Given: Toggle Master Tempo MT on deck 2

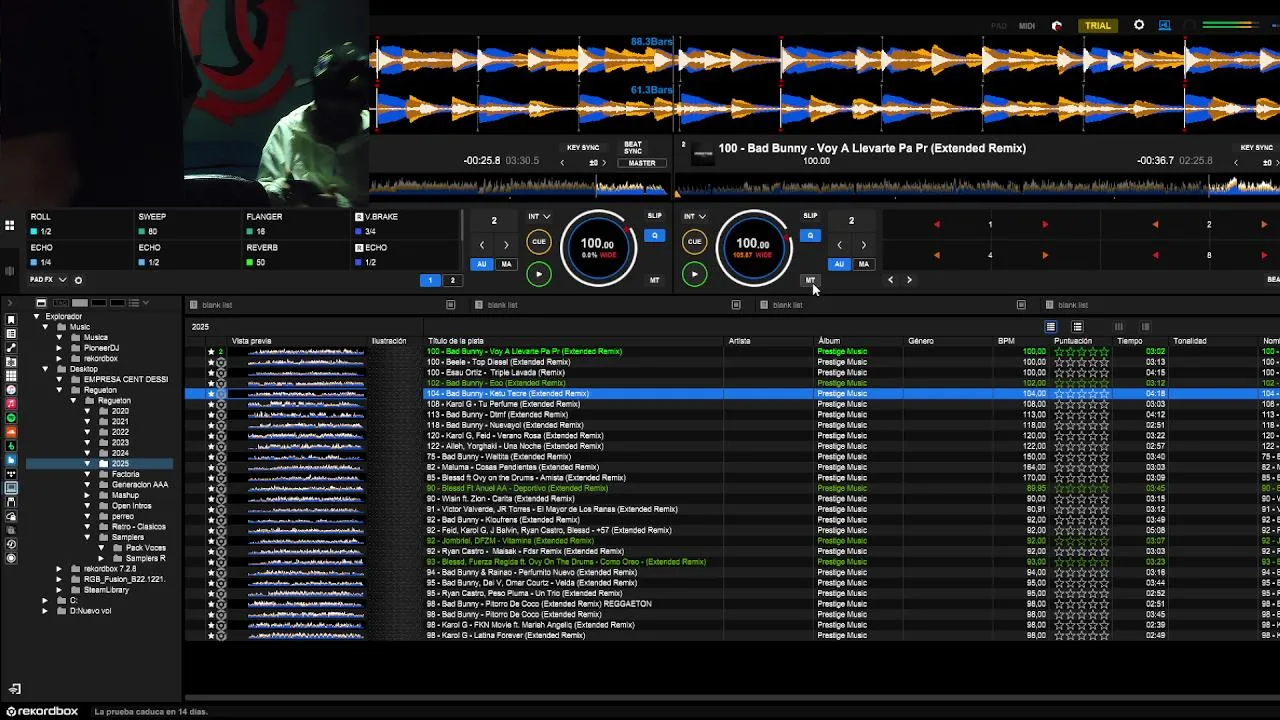Looking at the screenshot, I should pos(810,280).
